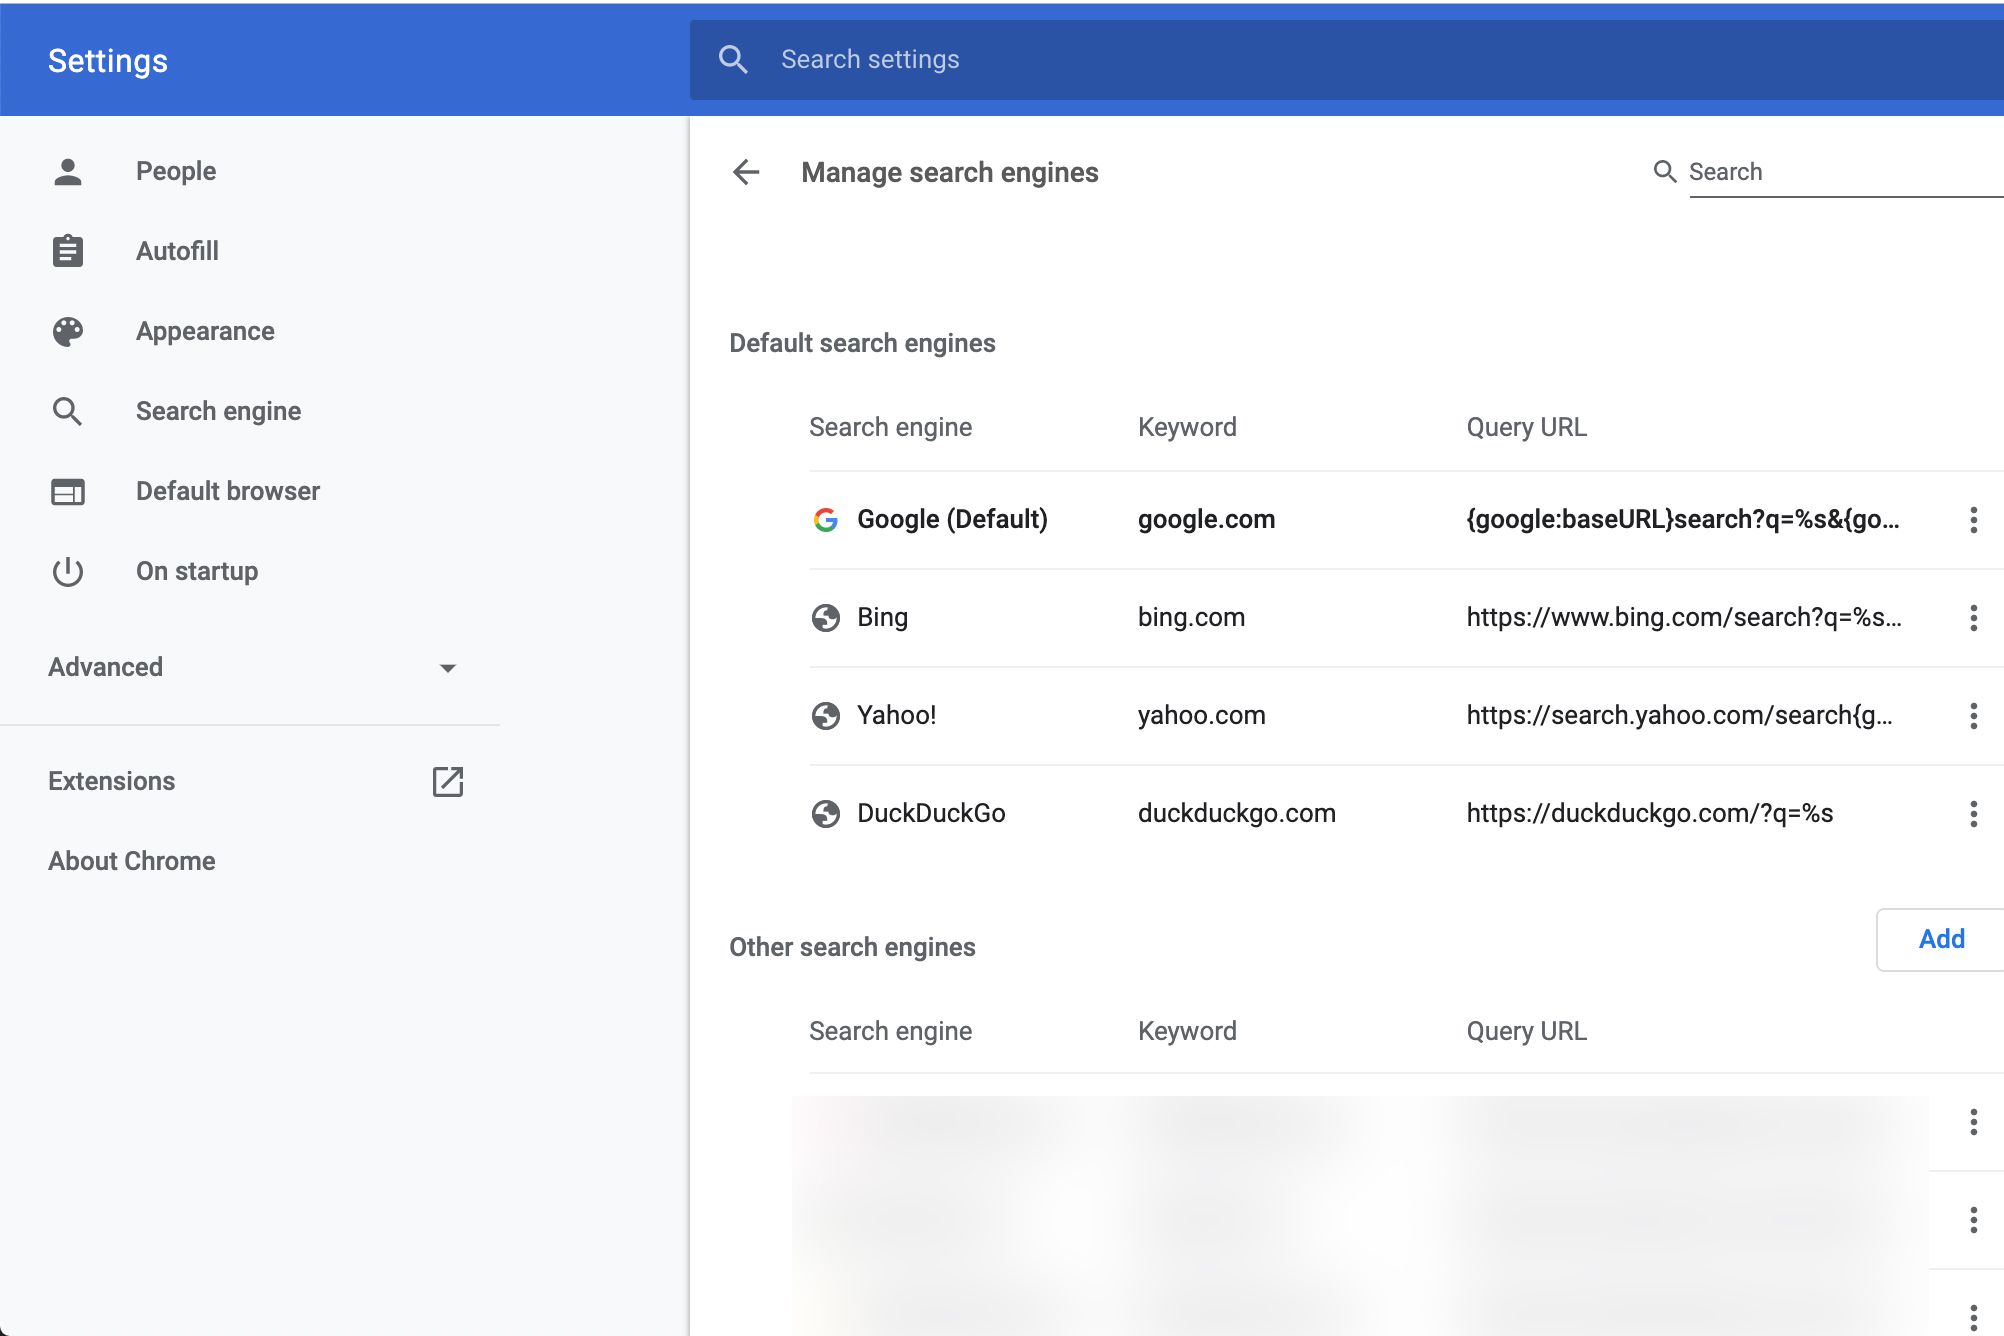Screen dimensions: 2004x1336
Task: Click the back arrow icon
Action: (744, 170)
